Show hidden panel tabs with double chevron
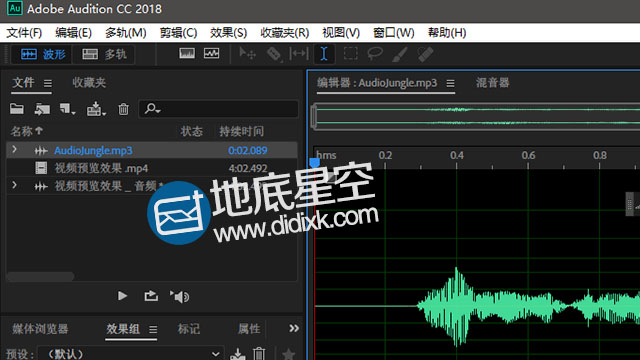This screenshot has height=360, width=640. (294, 328)
